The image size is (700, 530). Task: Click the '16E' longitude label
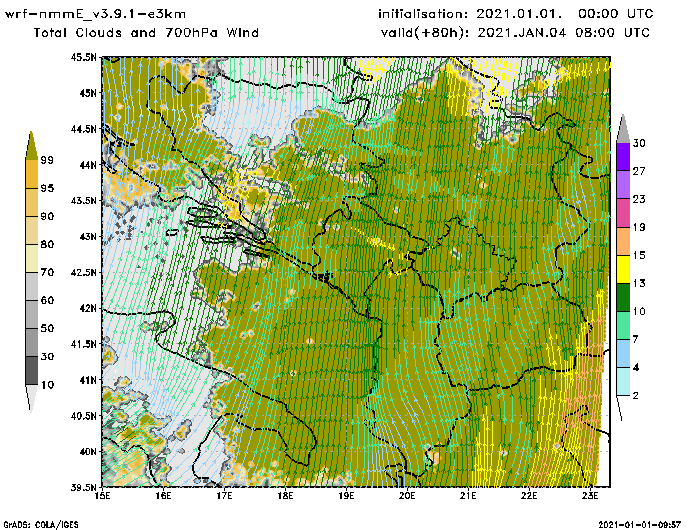coord(163,496)
